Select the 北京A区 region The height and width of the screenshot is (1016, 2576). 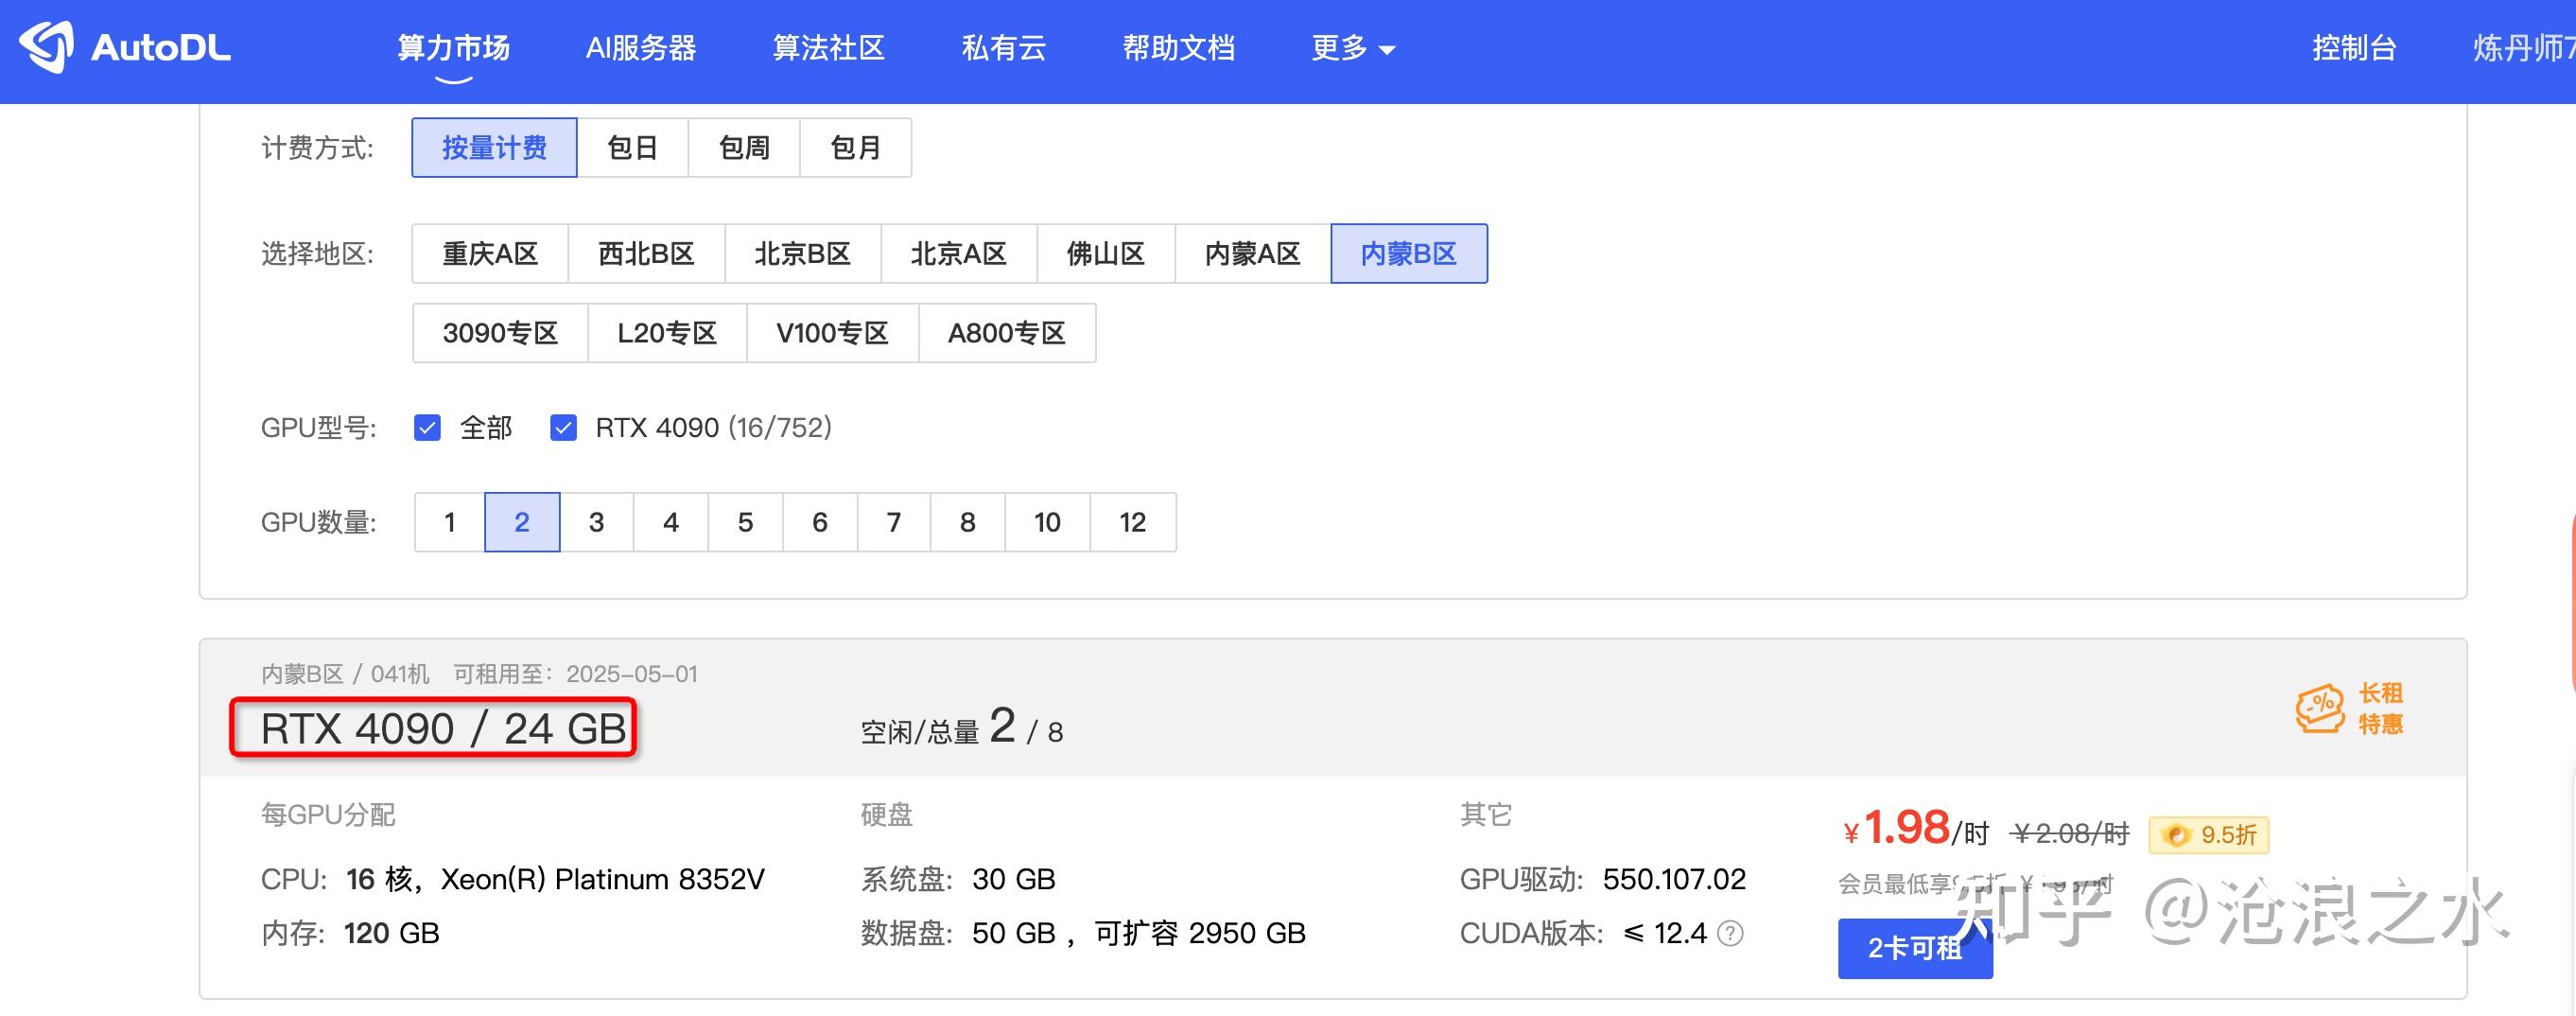point(958,253)
